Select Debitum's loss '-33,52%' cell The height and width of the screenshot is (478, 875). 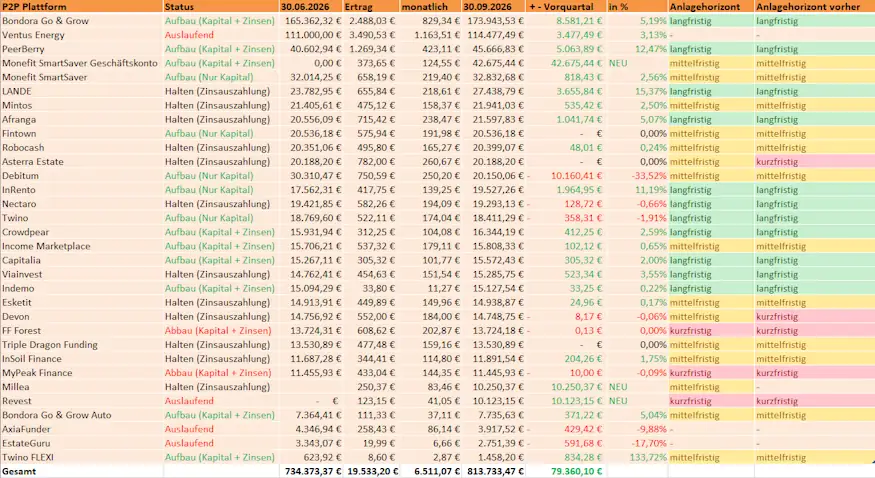638,176
